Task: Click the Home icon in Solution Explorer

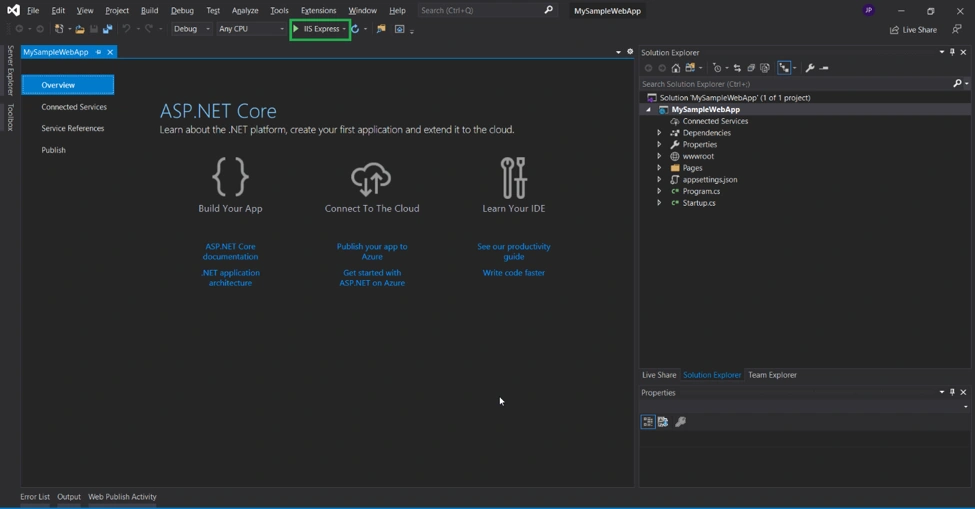Action: [x=675, y=68]
